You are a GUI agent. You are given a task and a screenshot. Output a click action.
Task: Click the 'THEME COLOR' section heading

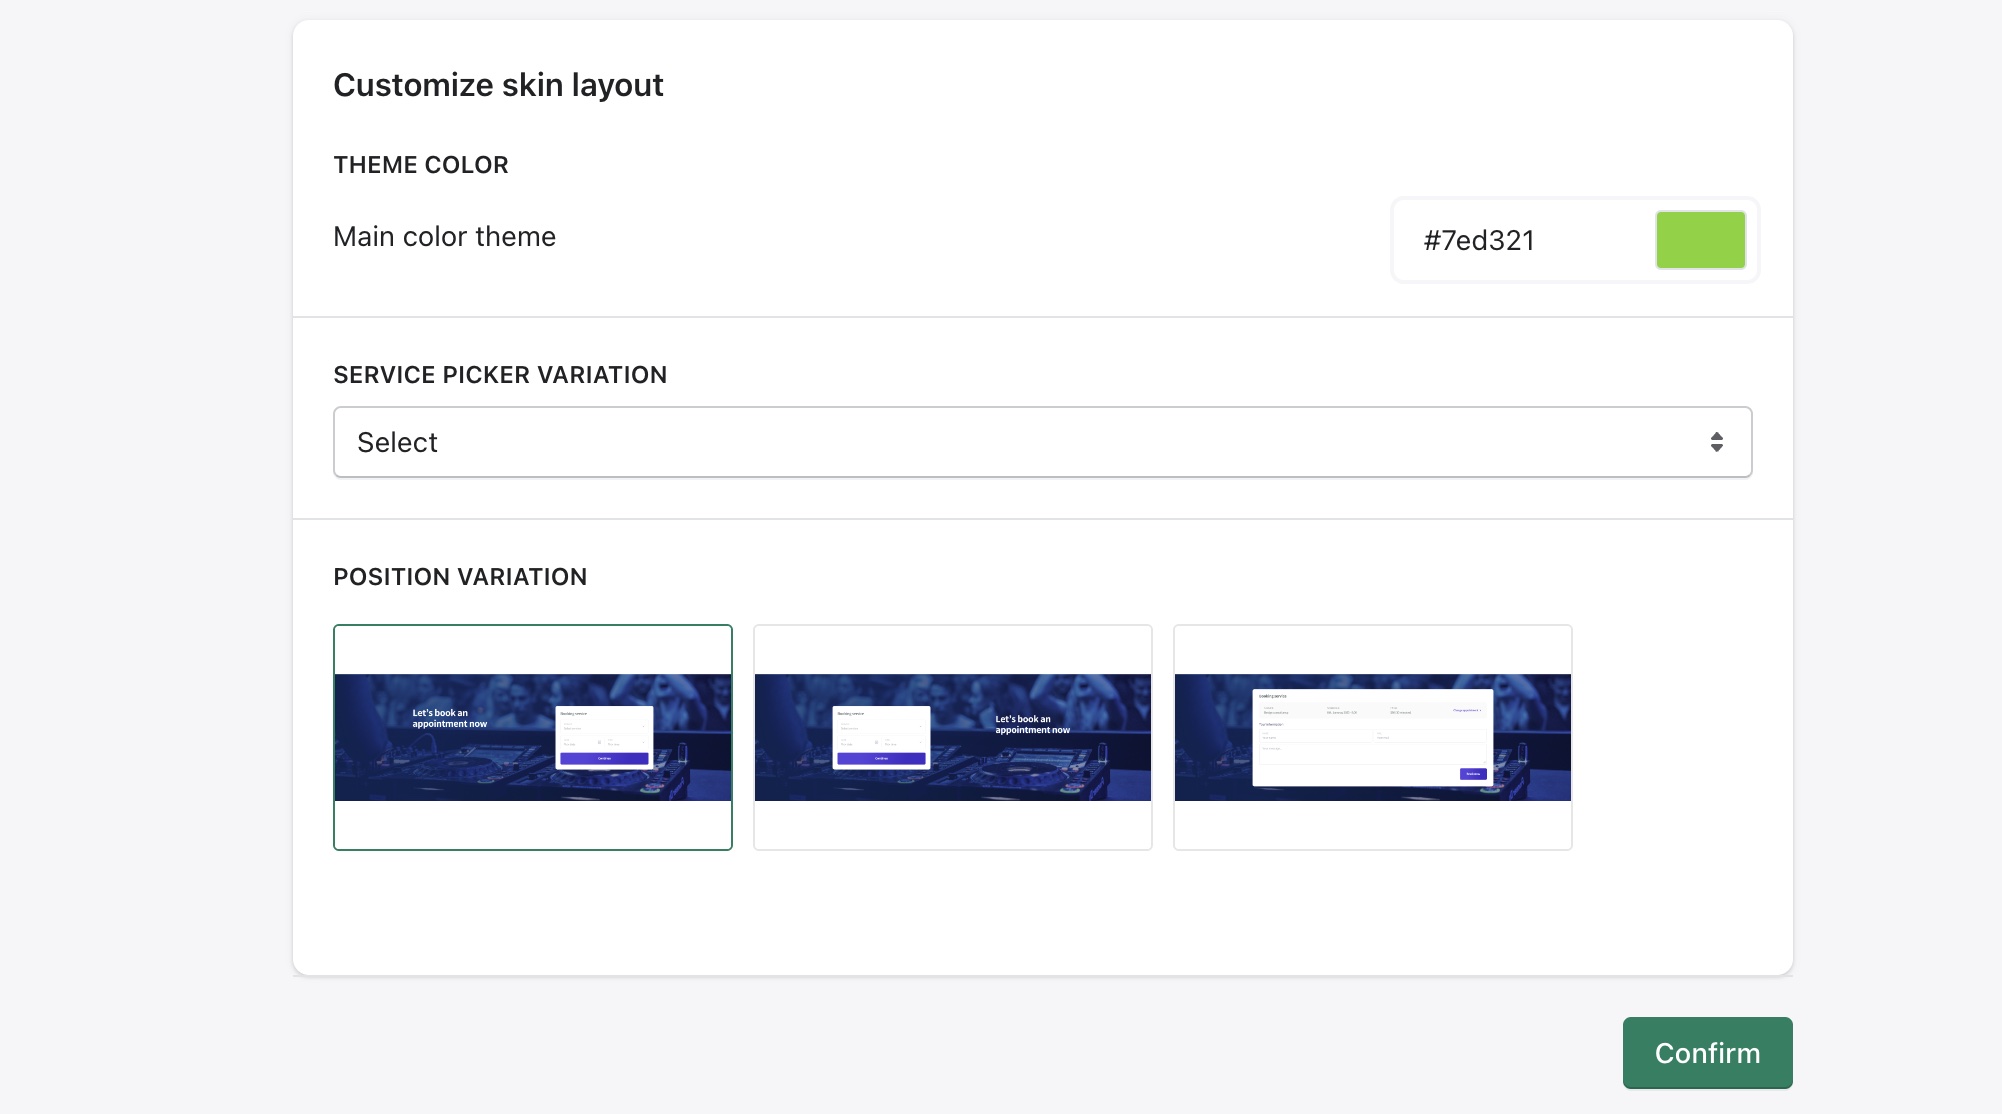tap(421, 165)
